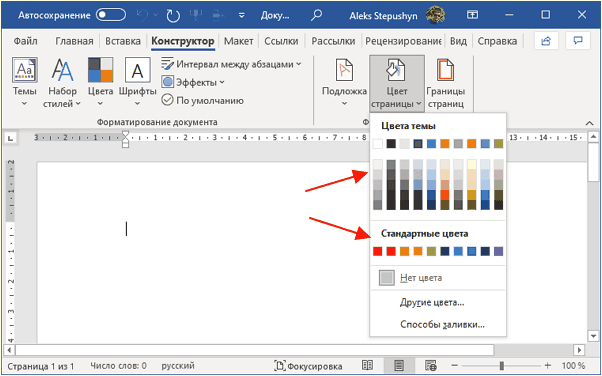Screen dimensions: 602x376
Task: Click horizontal scrollbar left arrow
Action: pyautogui.click(x=9, y=350)
